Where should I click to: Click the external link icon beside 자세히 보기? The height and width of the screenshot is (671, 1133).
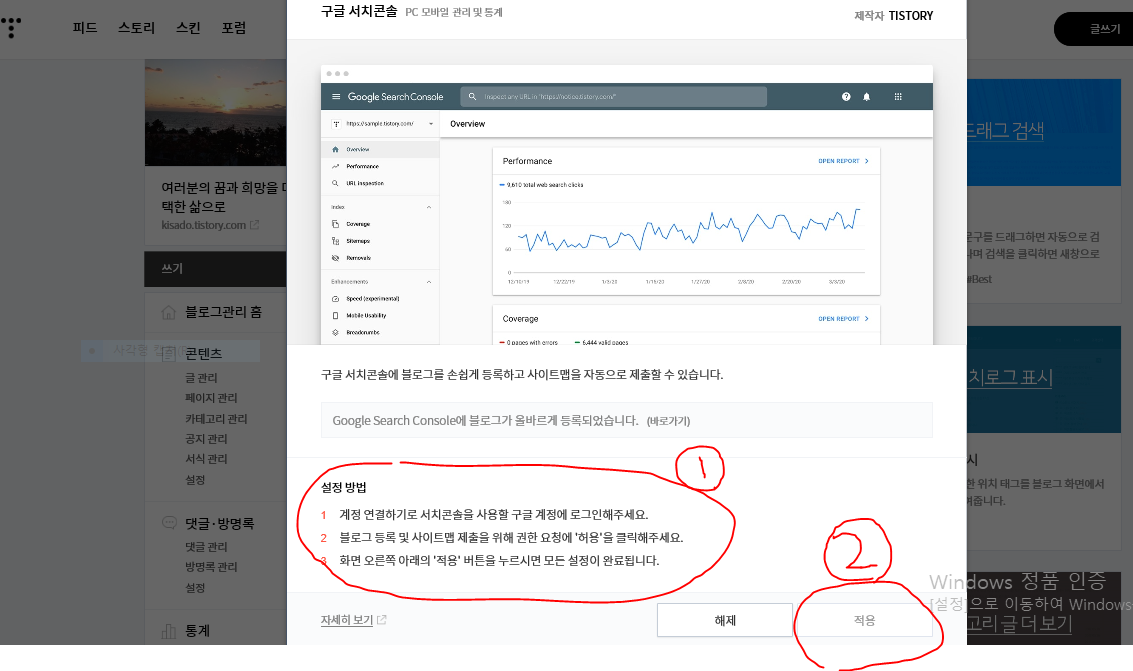click(x=382, y=620)
